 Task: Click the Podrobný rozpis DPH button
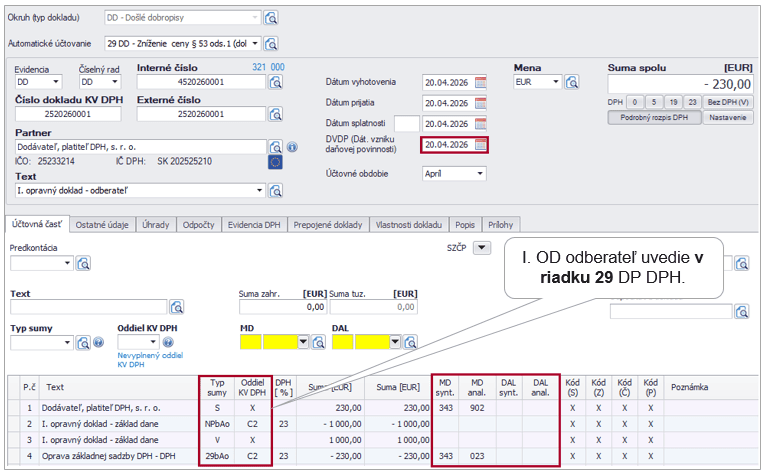653,117
